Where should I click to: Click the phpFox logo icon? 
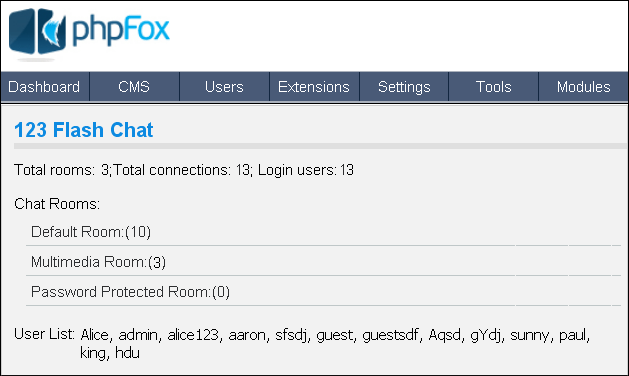[x=37, y=31]
